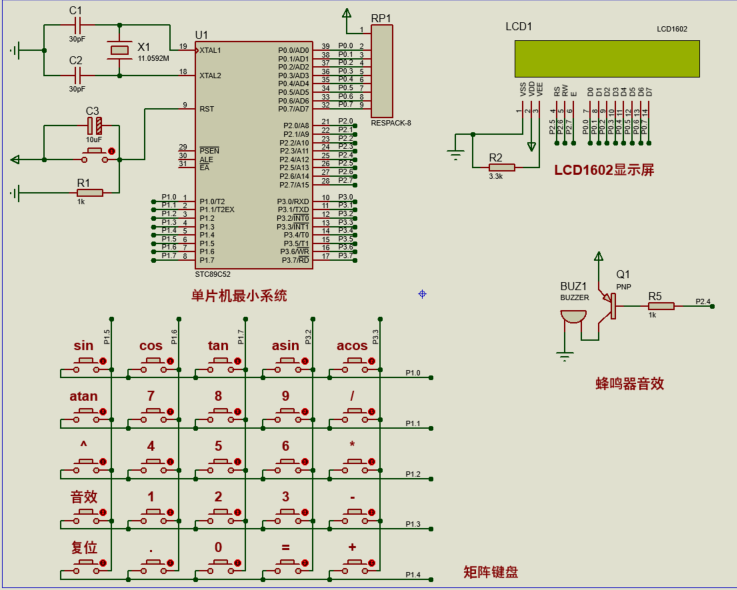Click the C2 30pF capacitor
The width and height of the screenshot is (737, 590).
[77, 75]
